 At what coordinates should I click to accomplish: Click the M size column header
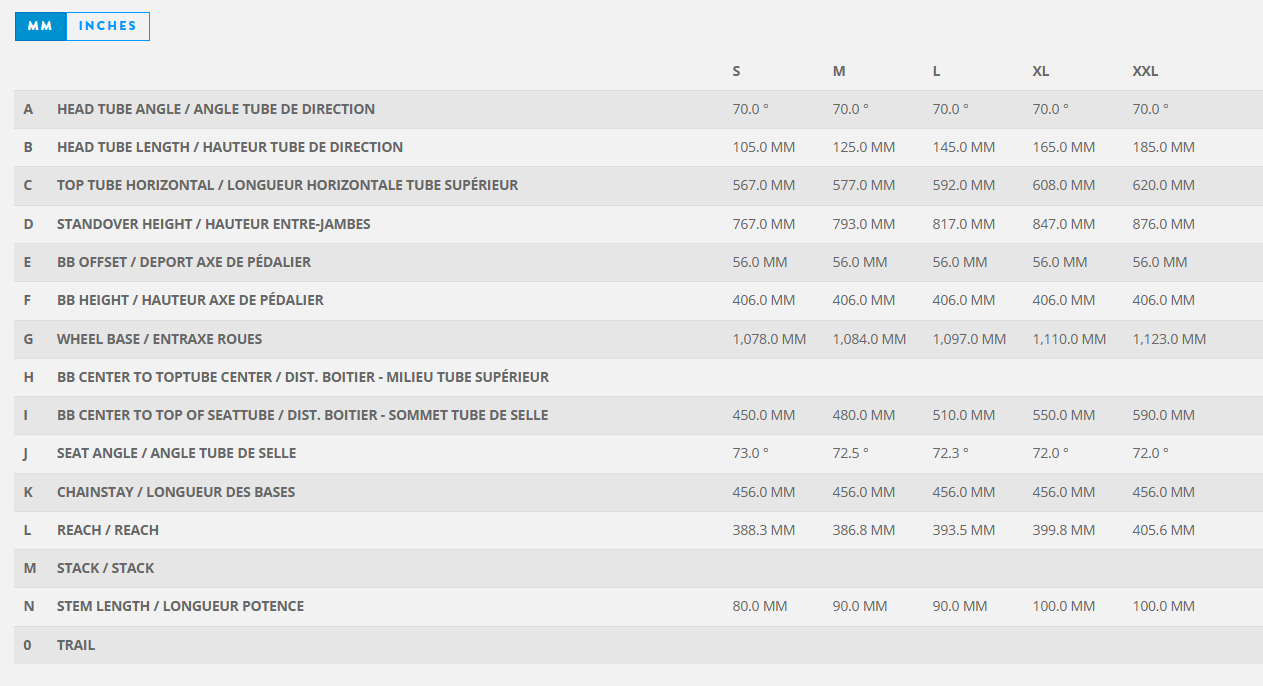coord(839,71)
